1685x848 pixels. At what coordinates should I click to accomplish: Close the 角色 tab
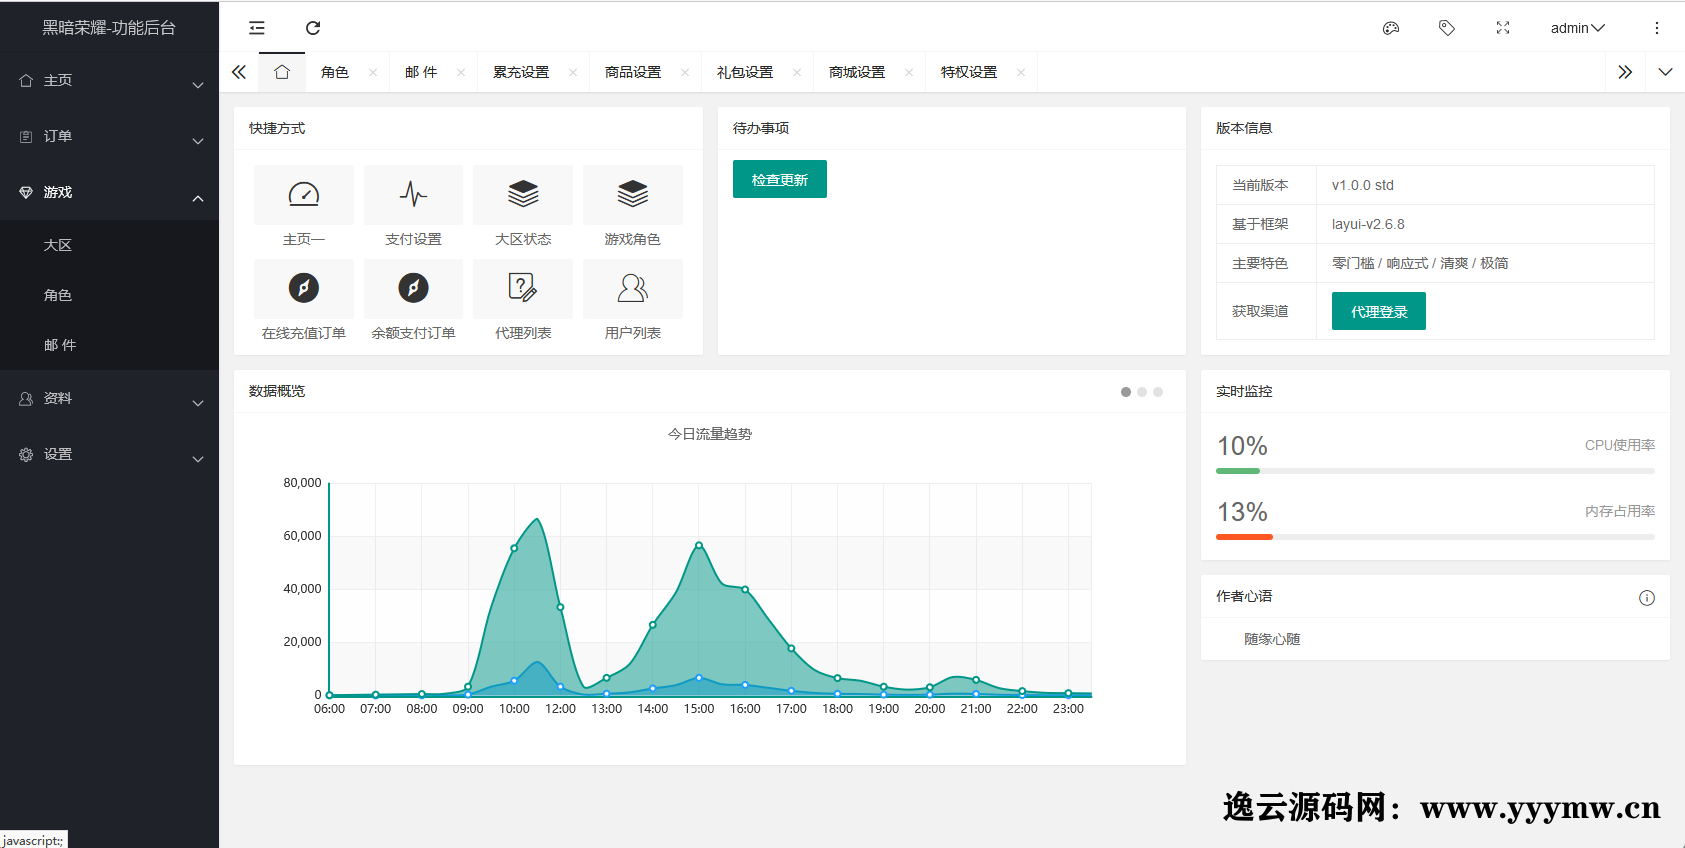click(373, 72)
